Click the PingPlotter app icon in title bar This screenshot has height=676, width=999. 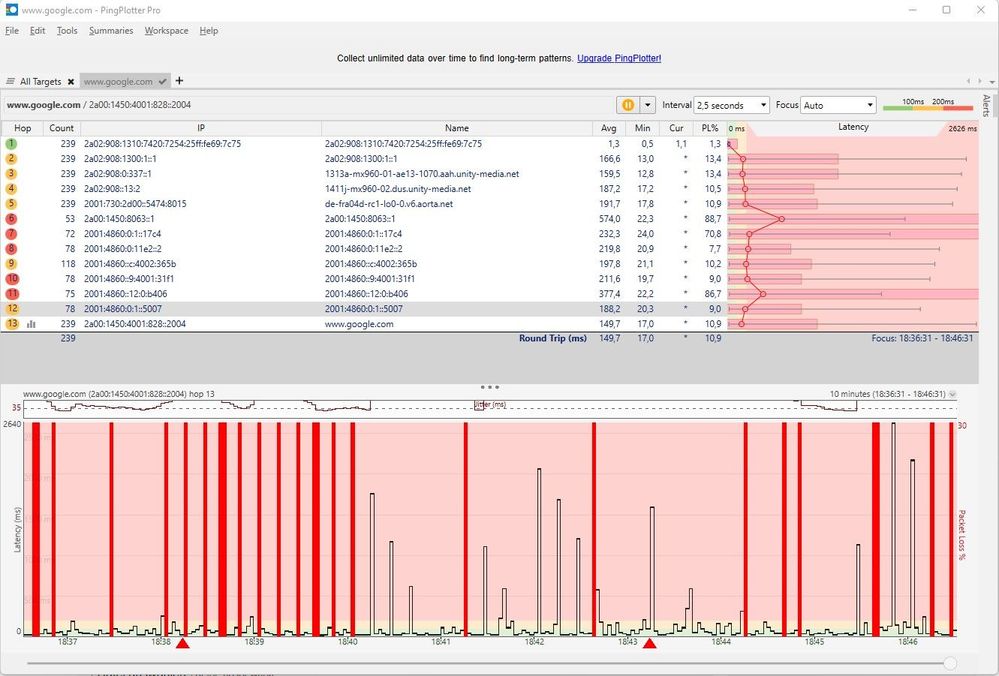pyautogui.click(x=11, y=10)
